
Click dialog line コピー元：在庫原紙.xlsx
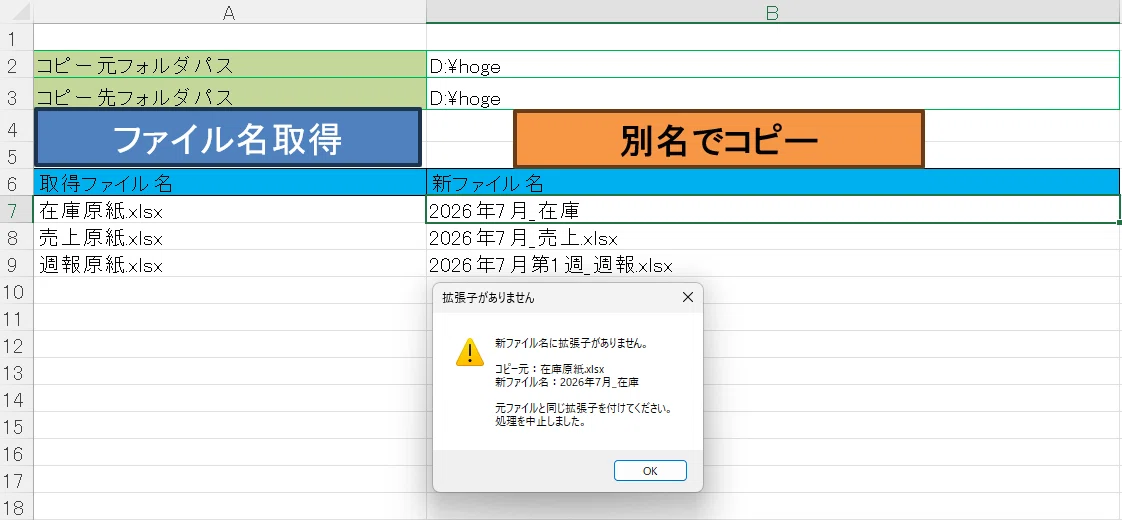tap(550, 369)
